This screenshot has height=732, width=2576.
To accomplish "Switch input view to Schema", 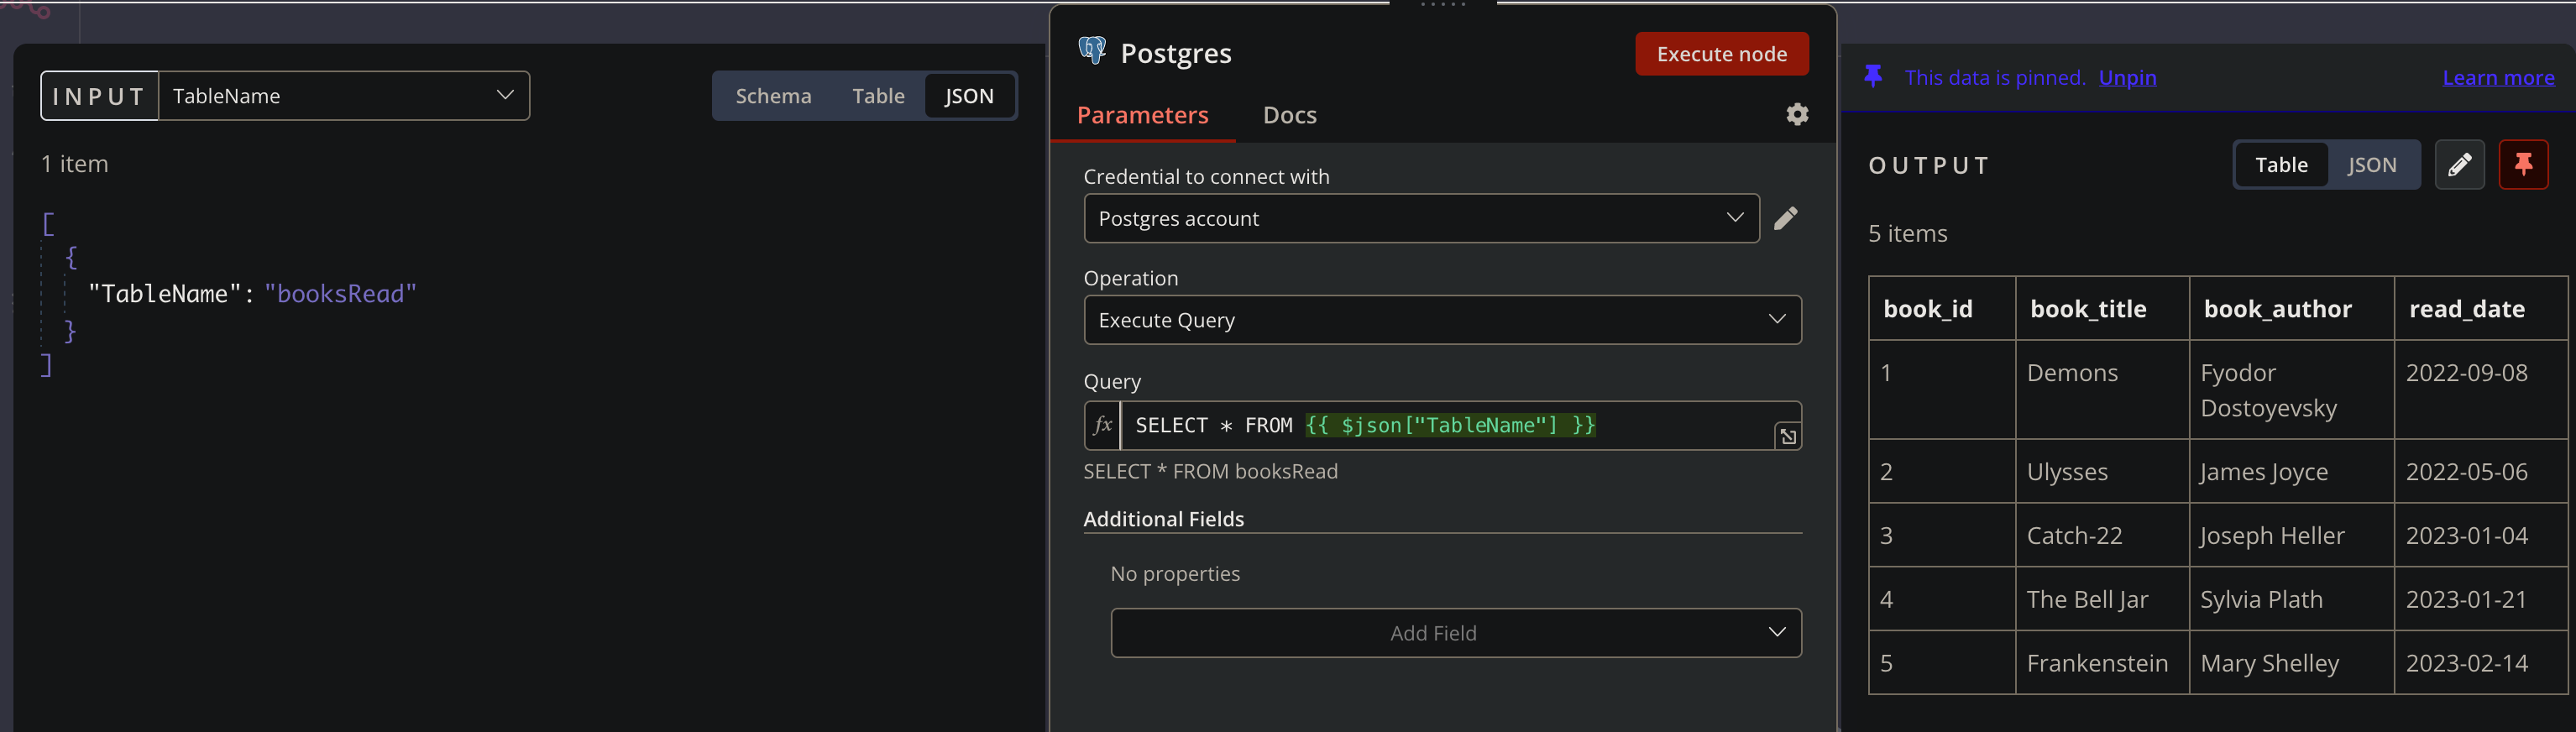I will click(x=773, y=96).
